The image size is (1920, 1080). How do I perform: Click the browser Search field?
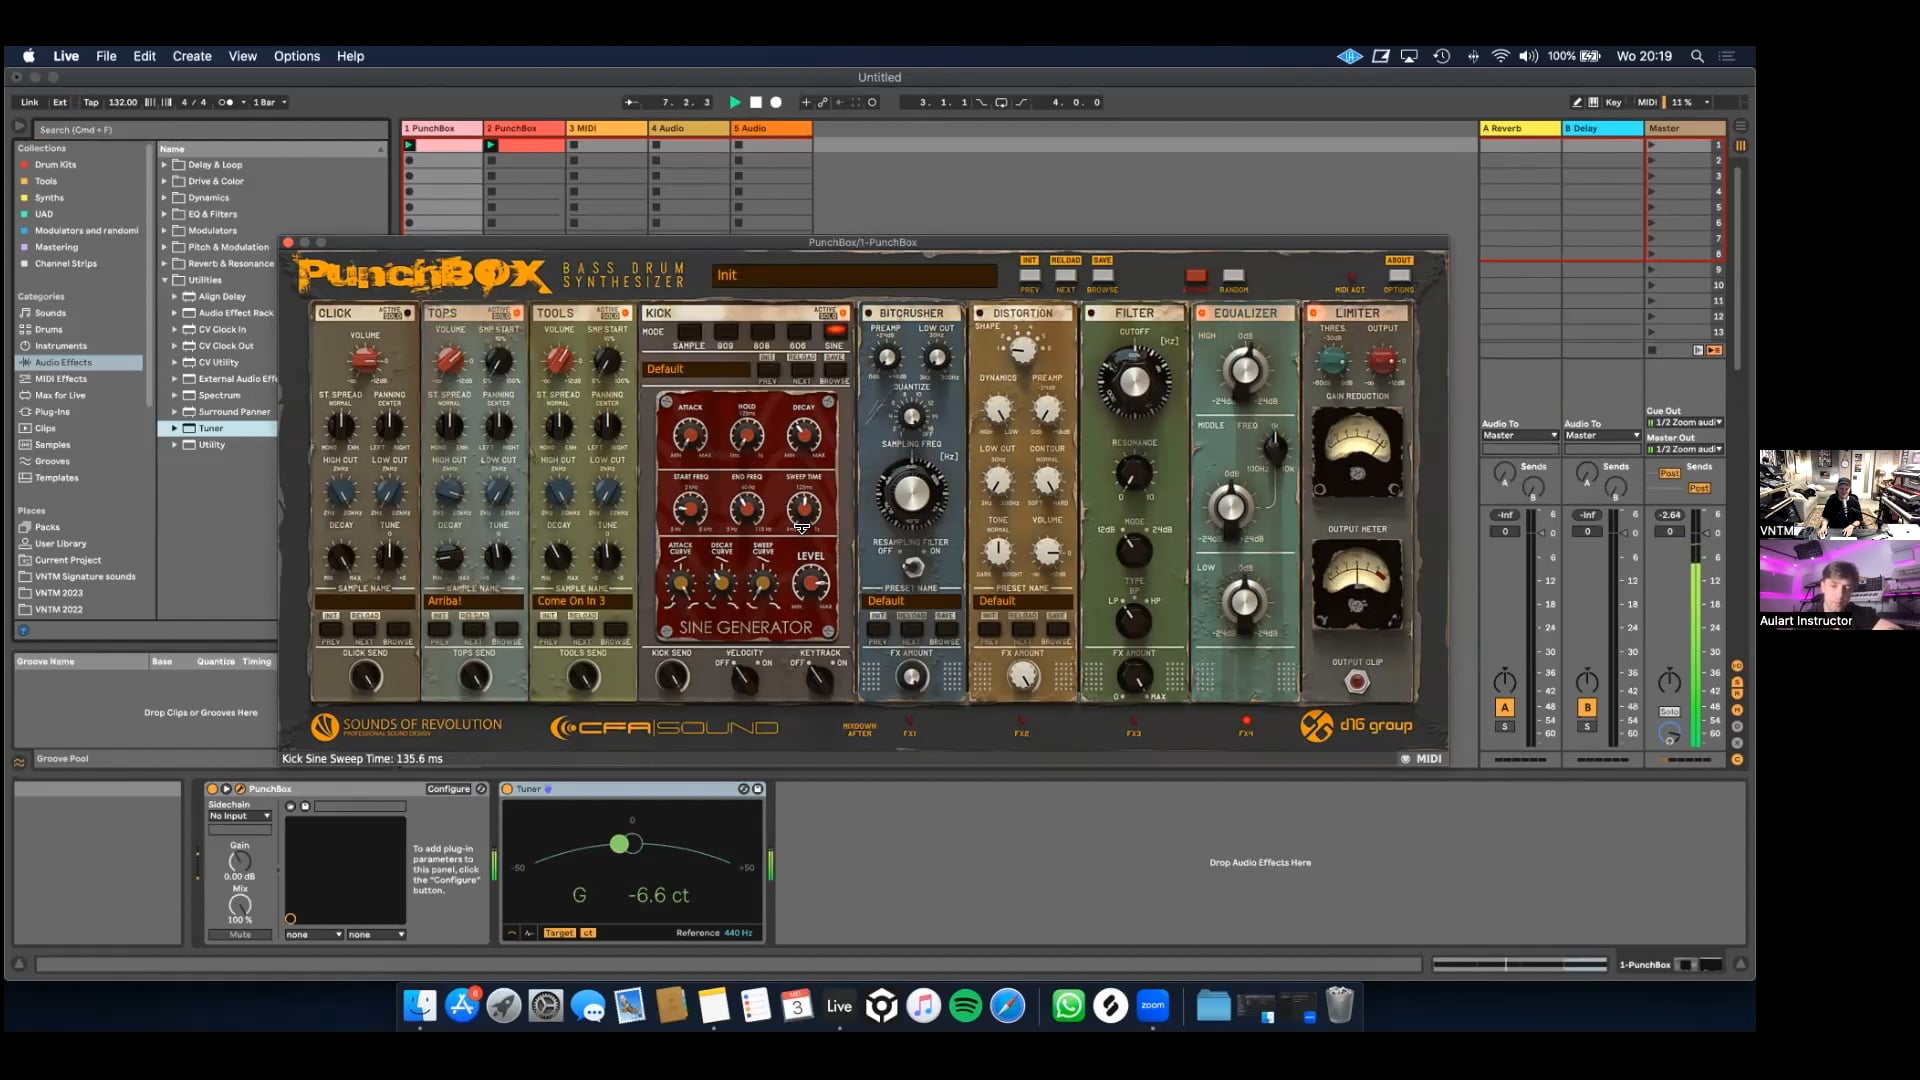click(211, 129)
